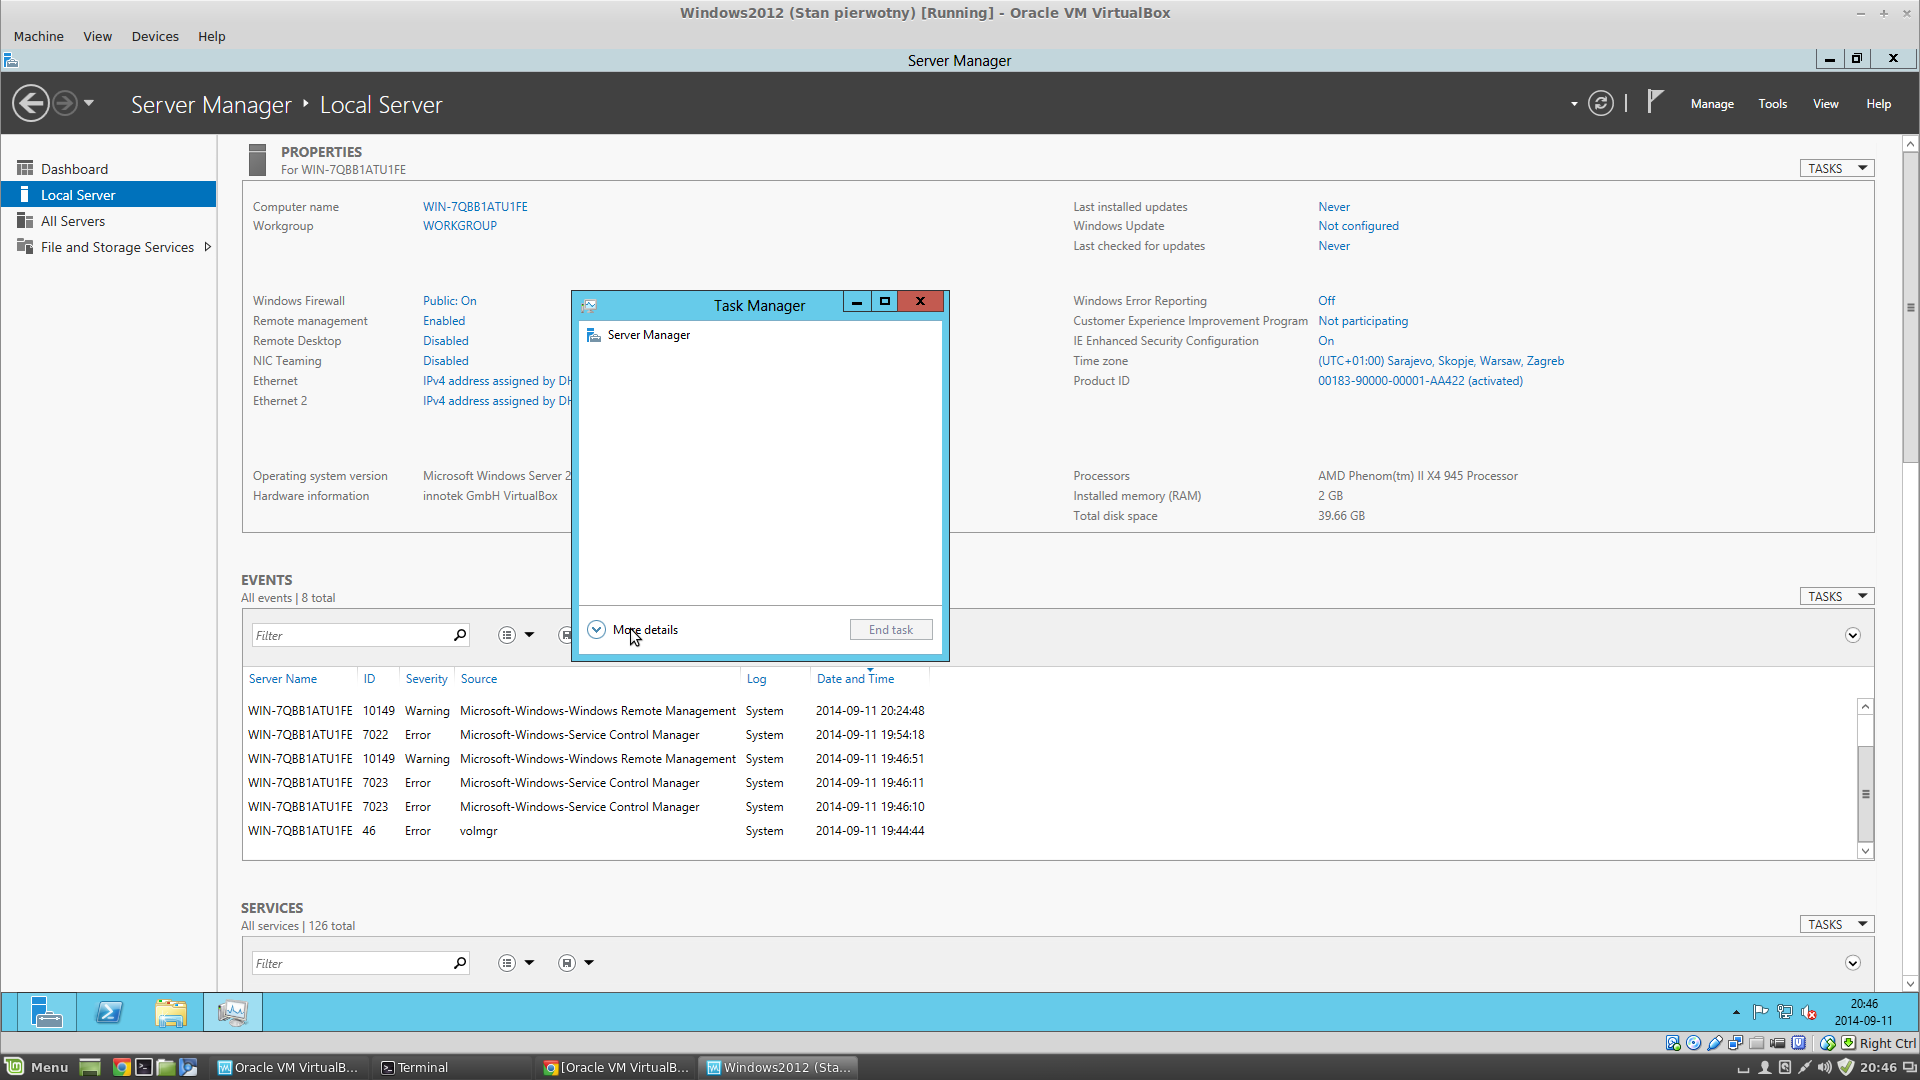1920x1080 pixels.
Task: Expand the File and Storage Services arrow
Action: 207,247
